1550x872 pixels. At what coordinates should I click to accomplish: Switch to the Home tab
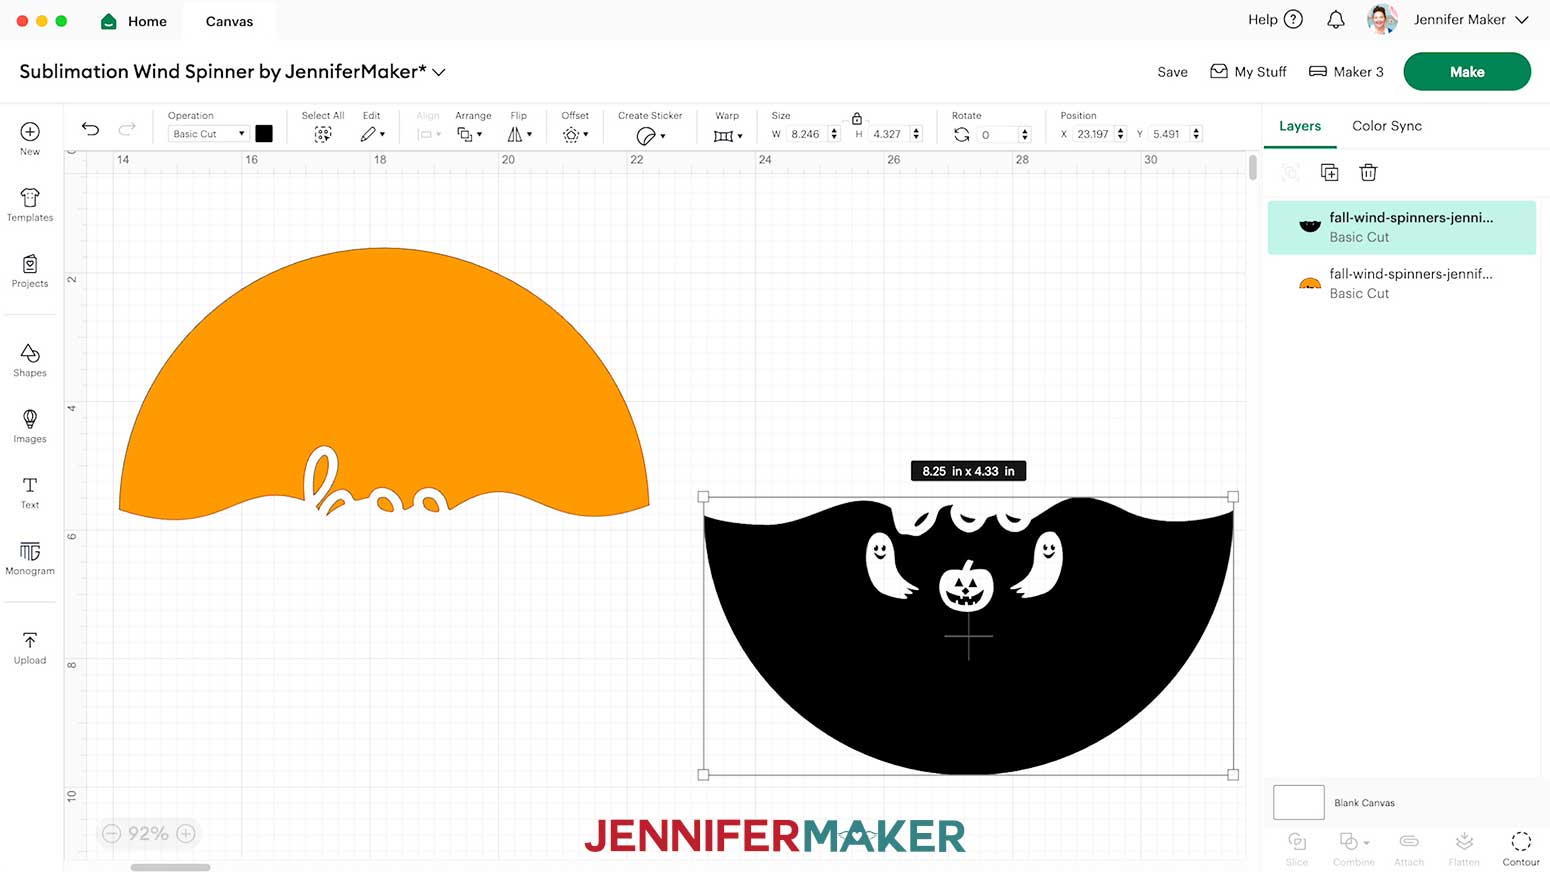135,21
